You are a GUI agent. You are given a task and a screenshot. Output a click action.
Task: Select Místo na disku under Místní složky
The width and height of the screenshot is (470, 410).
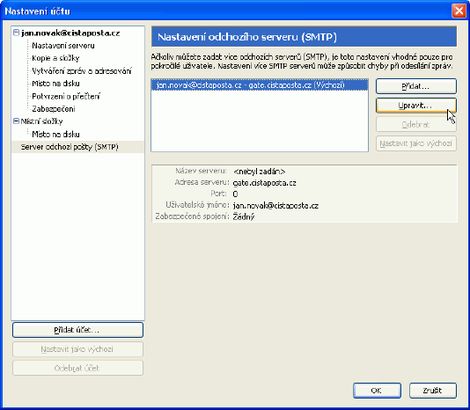[x=55, y=134]
